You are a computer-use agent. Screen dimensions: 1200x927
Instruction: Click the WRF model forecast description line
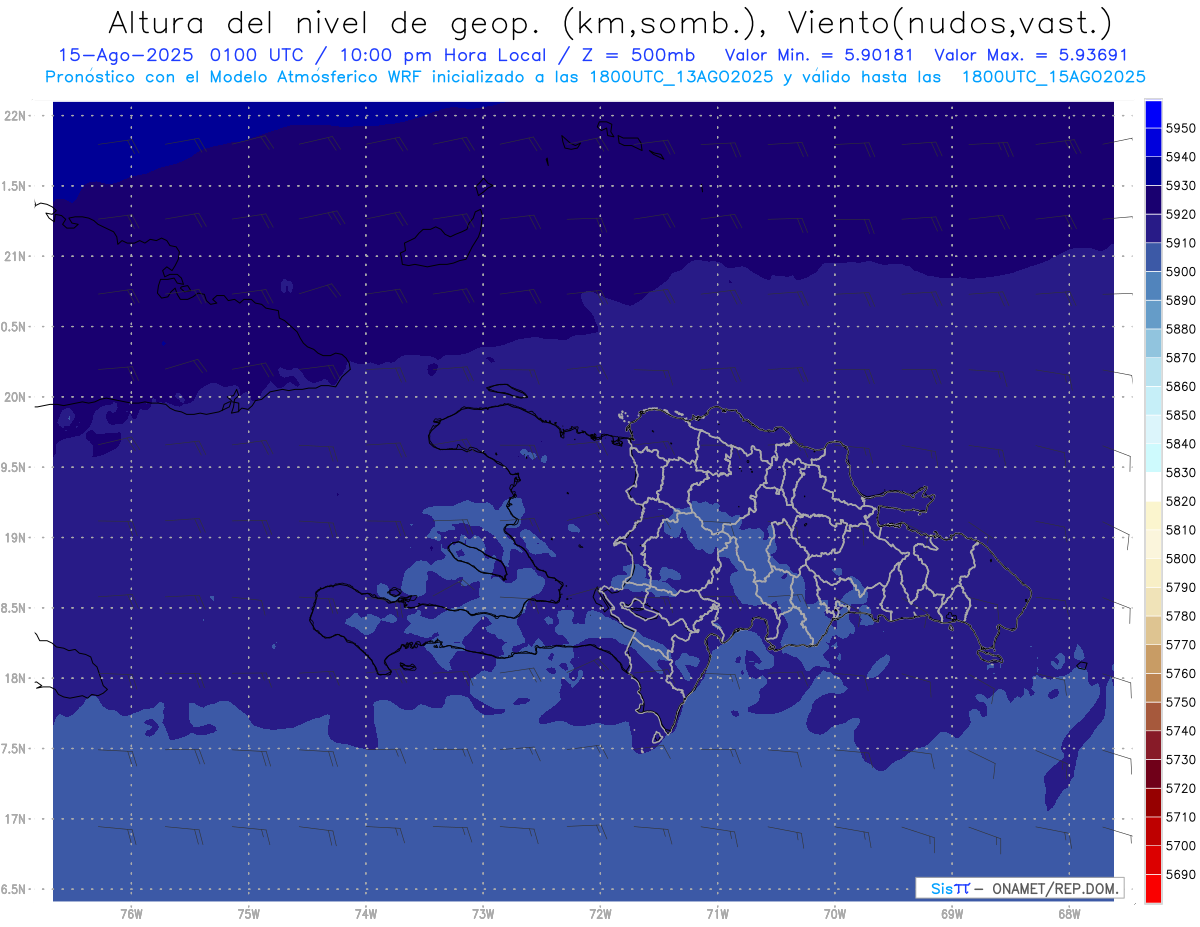tap(595, 77)
